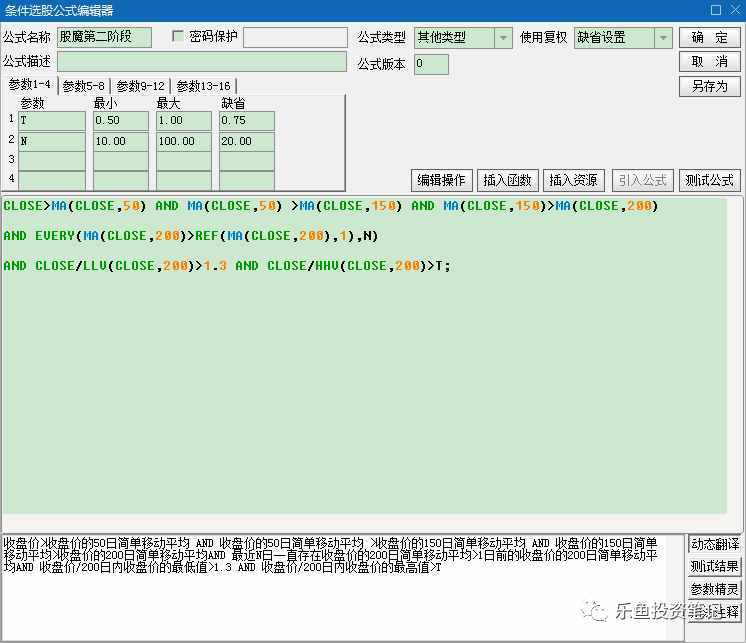The image size is (746, 643).
Task: Switch to the 参数9-12 tab
Action: coord(140,86)
